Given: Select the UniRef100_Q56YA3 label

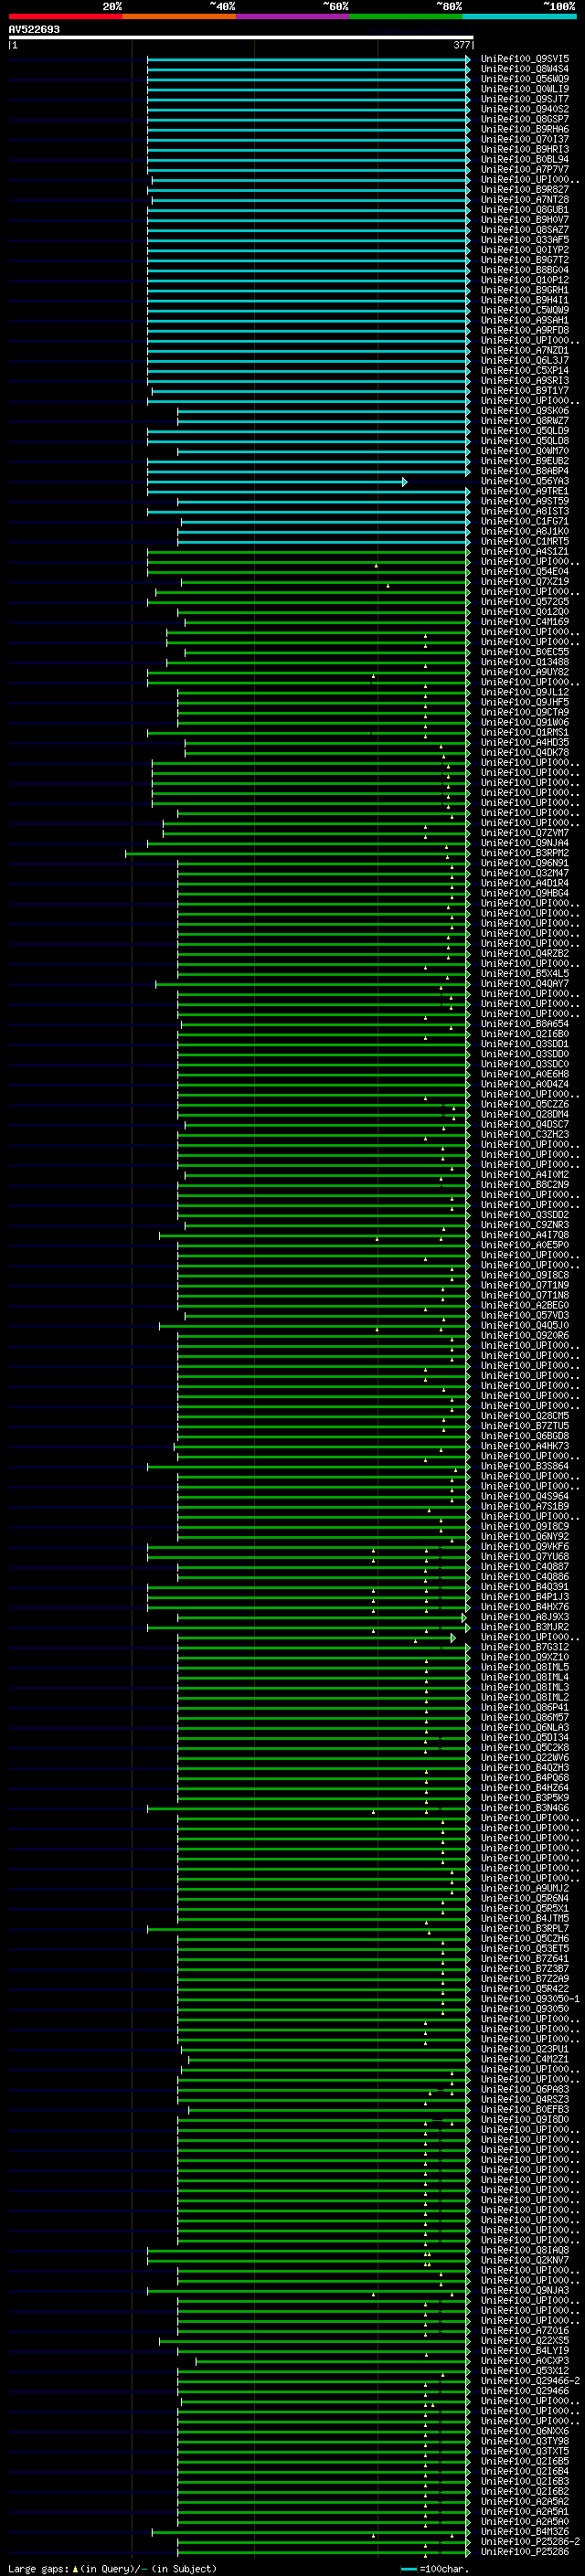Looking at the screenshot, I should click(525, 481).
